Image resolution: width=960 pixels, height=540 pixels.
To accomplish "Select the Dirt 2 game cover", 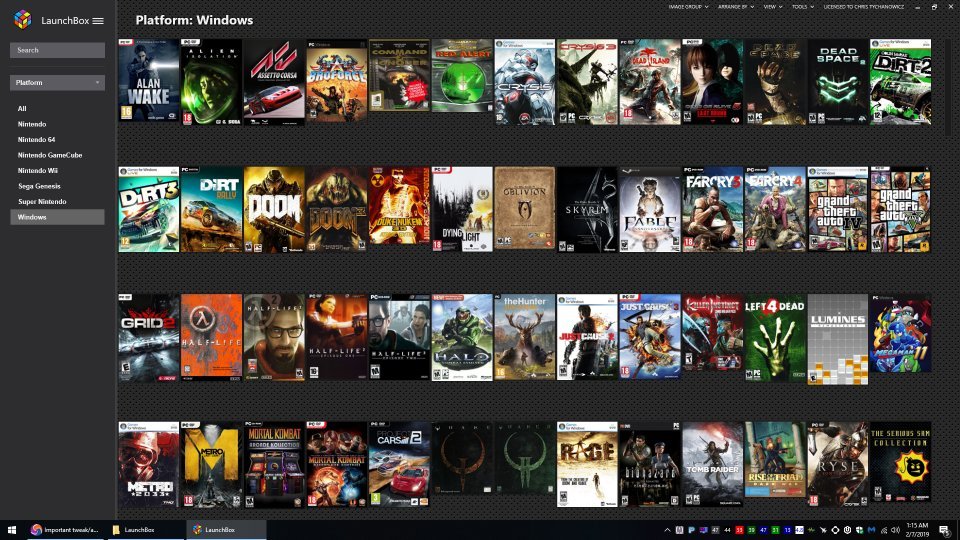I will click(900, 83).
